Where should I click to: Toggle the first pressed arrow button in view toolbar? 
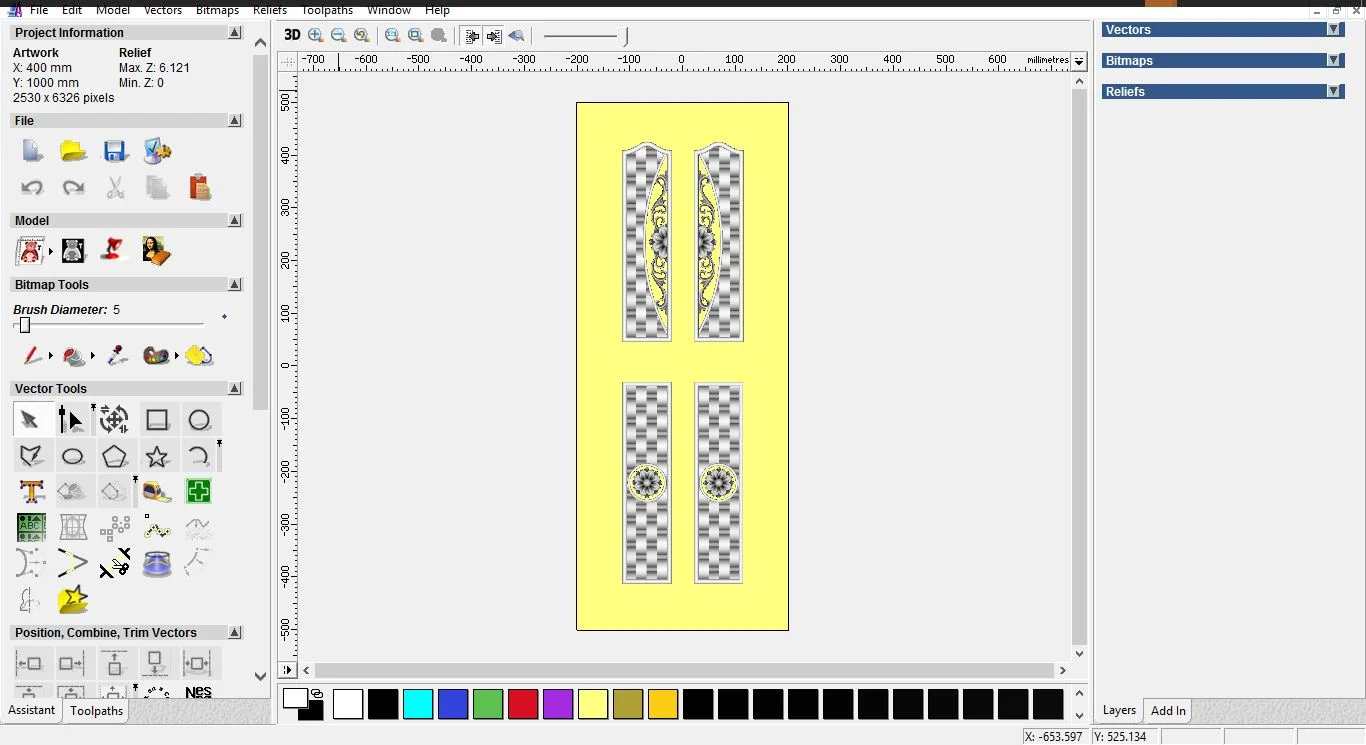(x=472, y=36)
